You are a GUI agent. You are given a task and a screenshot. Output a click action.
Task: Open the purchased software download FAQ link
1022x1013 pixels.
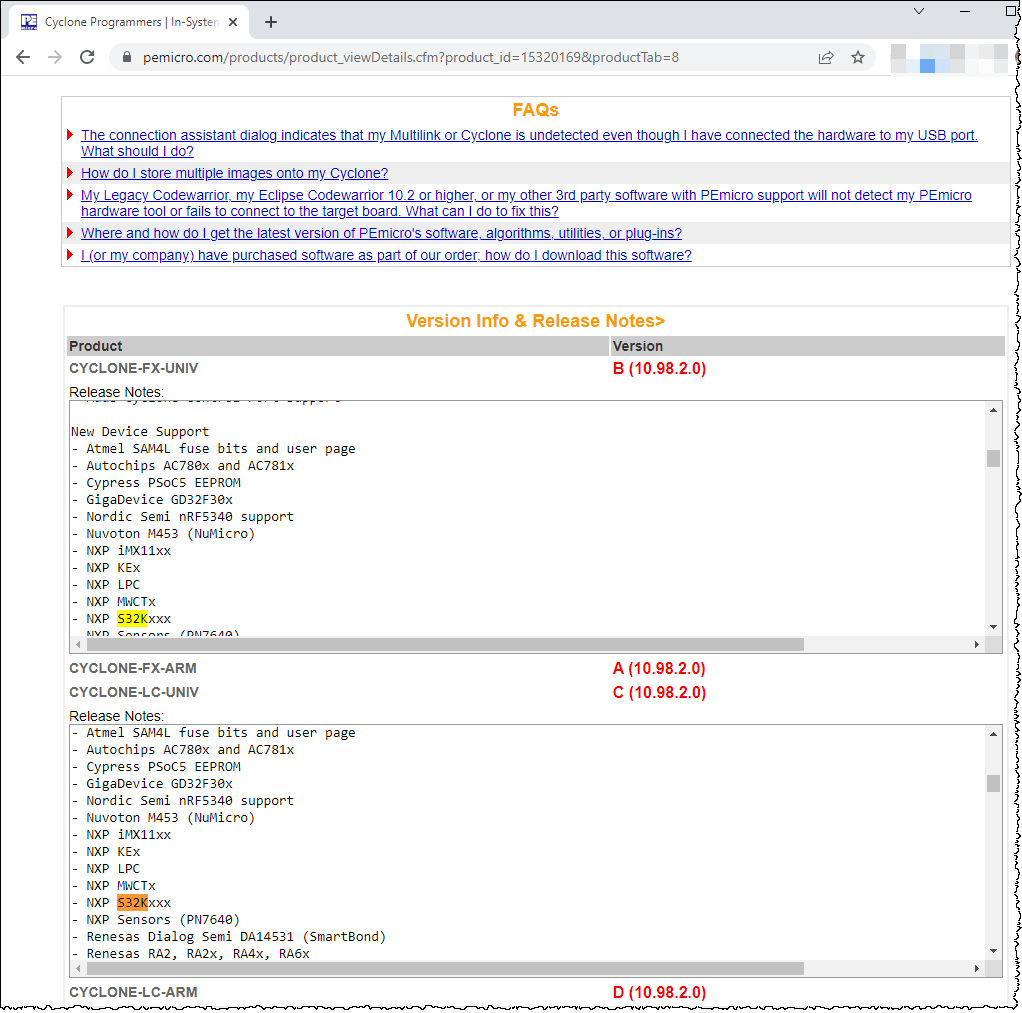click(385, 255)
